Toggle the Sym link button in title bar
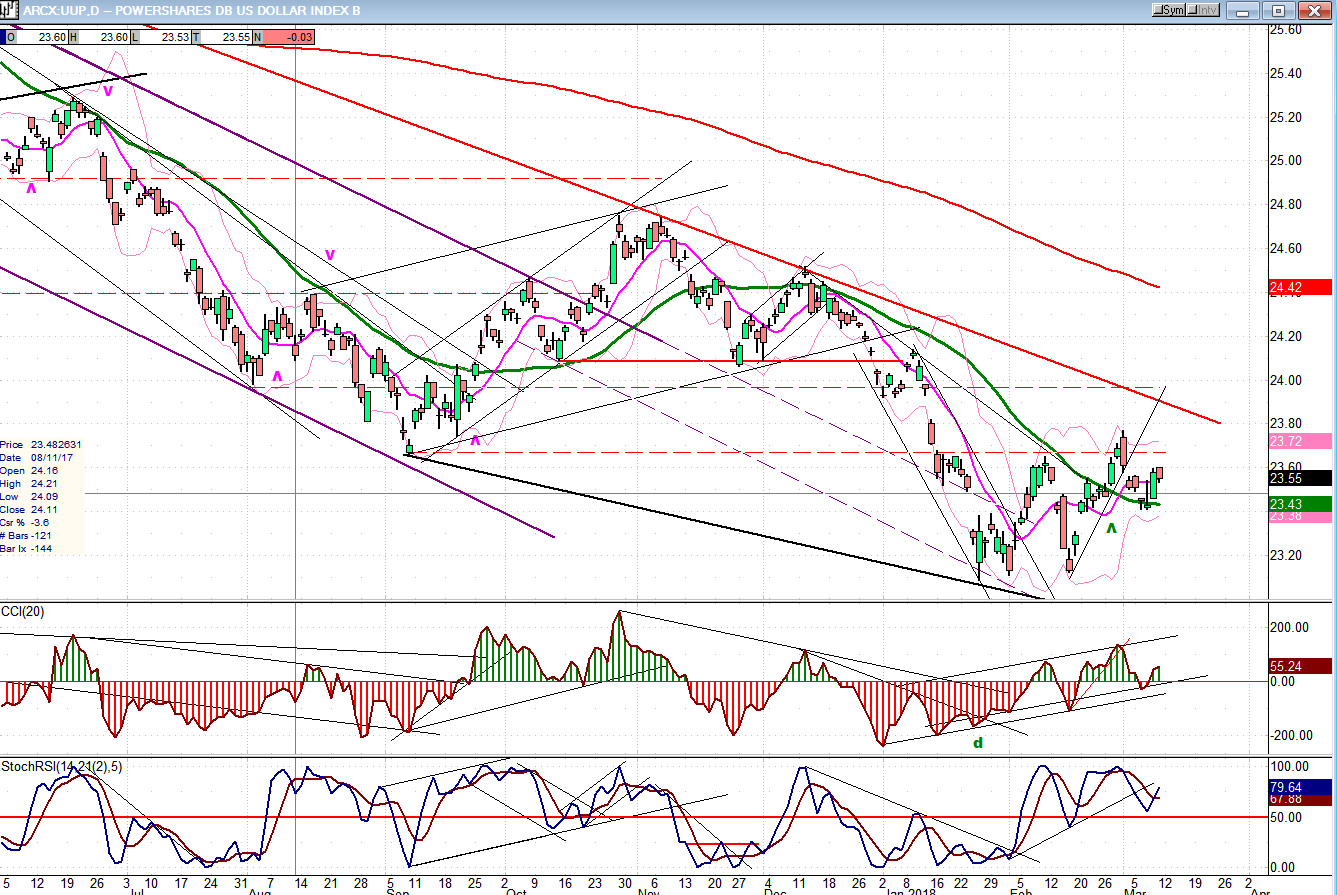 (x=1170, y=10)
